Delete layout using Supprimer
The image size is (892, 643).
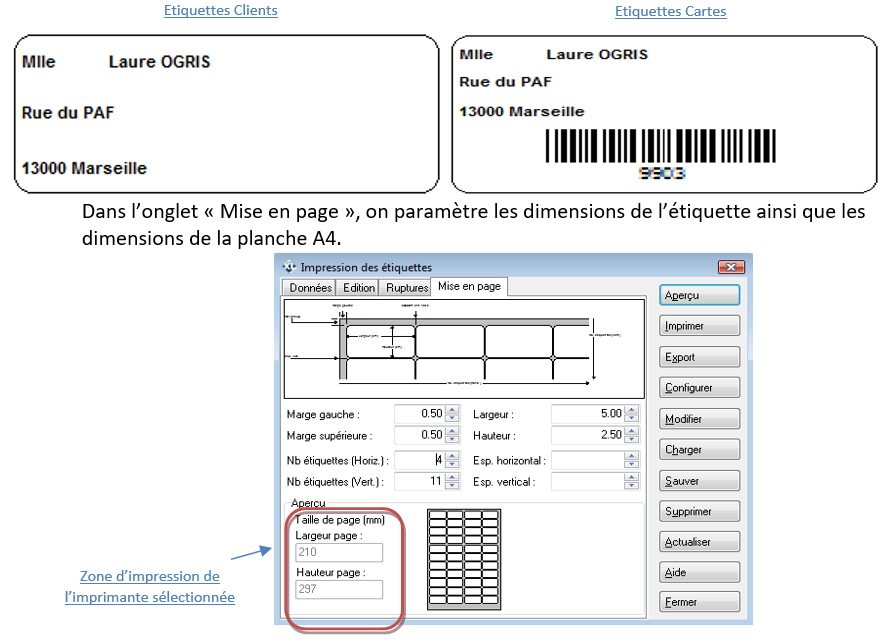(699, 511)
